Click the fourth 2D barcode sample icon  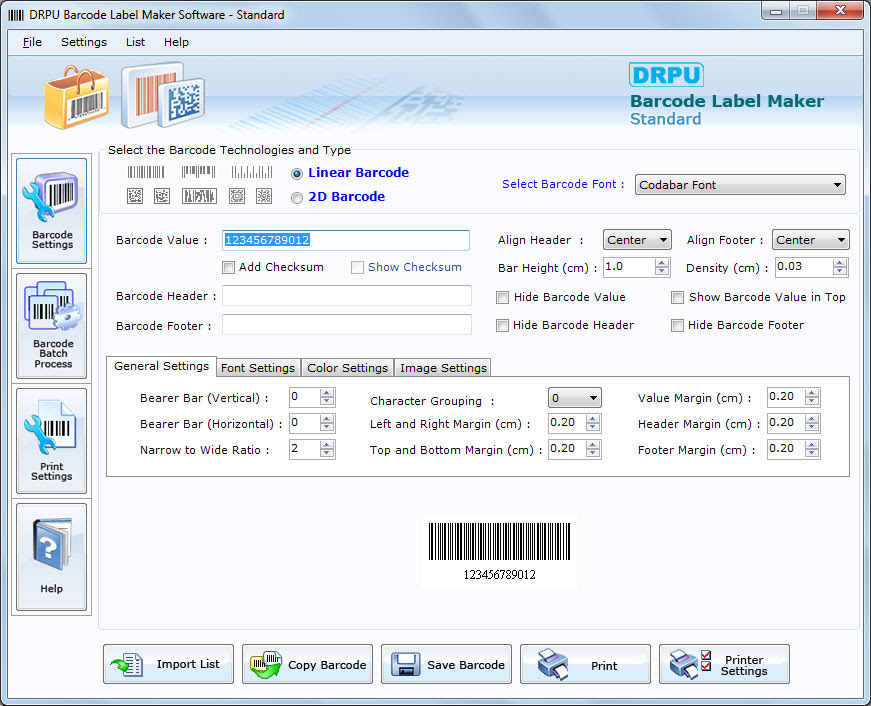237,196
